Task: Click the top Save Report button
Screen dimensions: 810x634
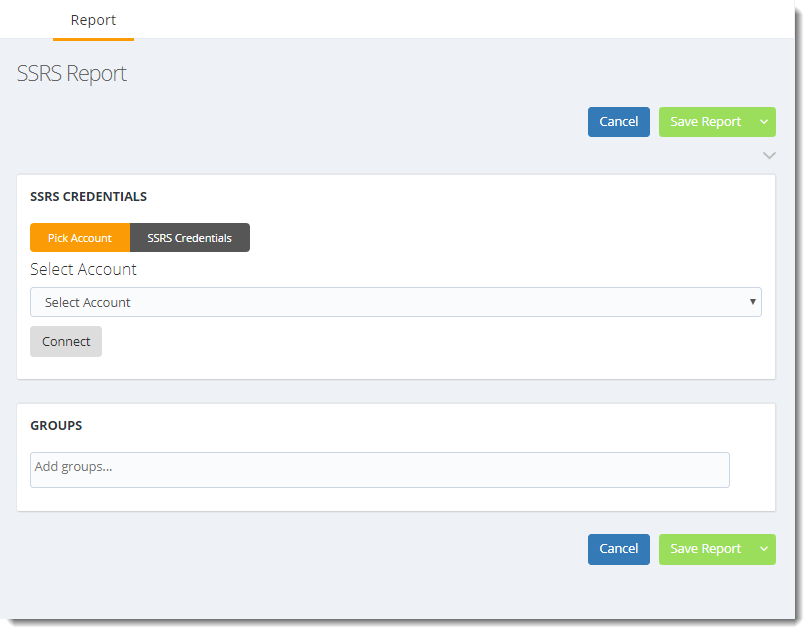Action: coord(705,122)
